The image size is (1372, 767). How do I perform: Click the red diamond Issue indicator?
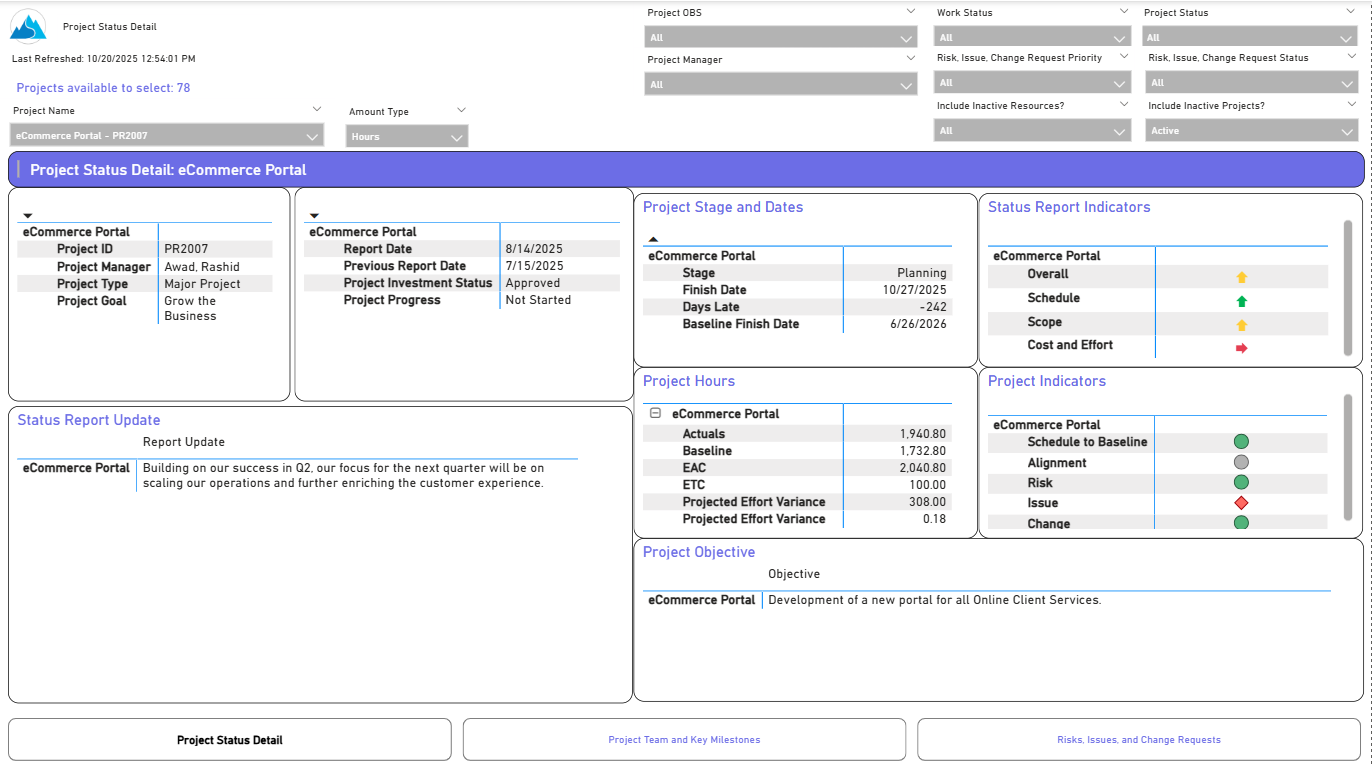(x=1241, y=503)
